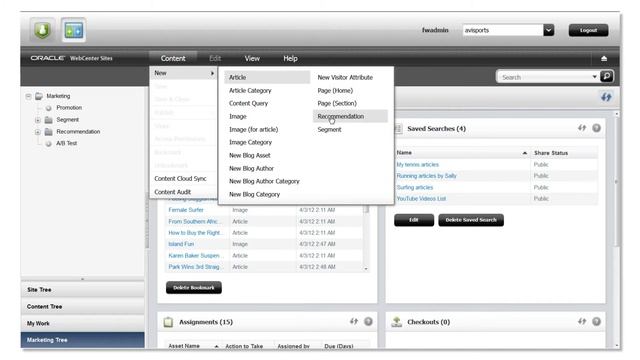Choose Page (Section) menu entry
Image resolution: width=640 pixels, height=360 pixels.
(x=337, y=103)
